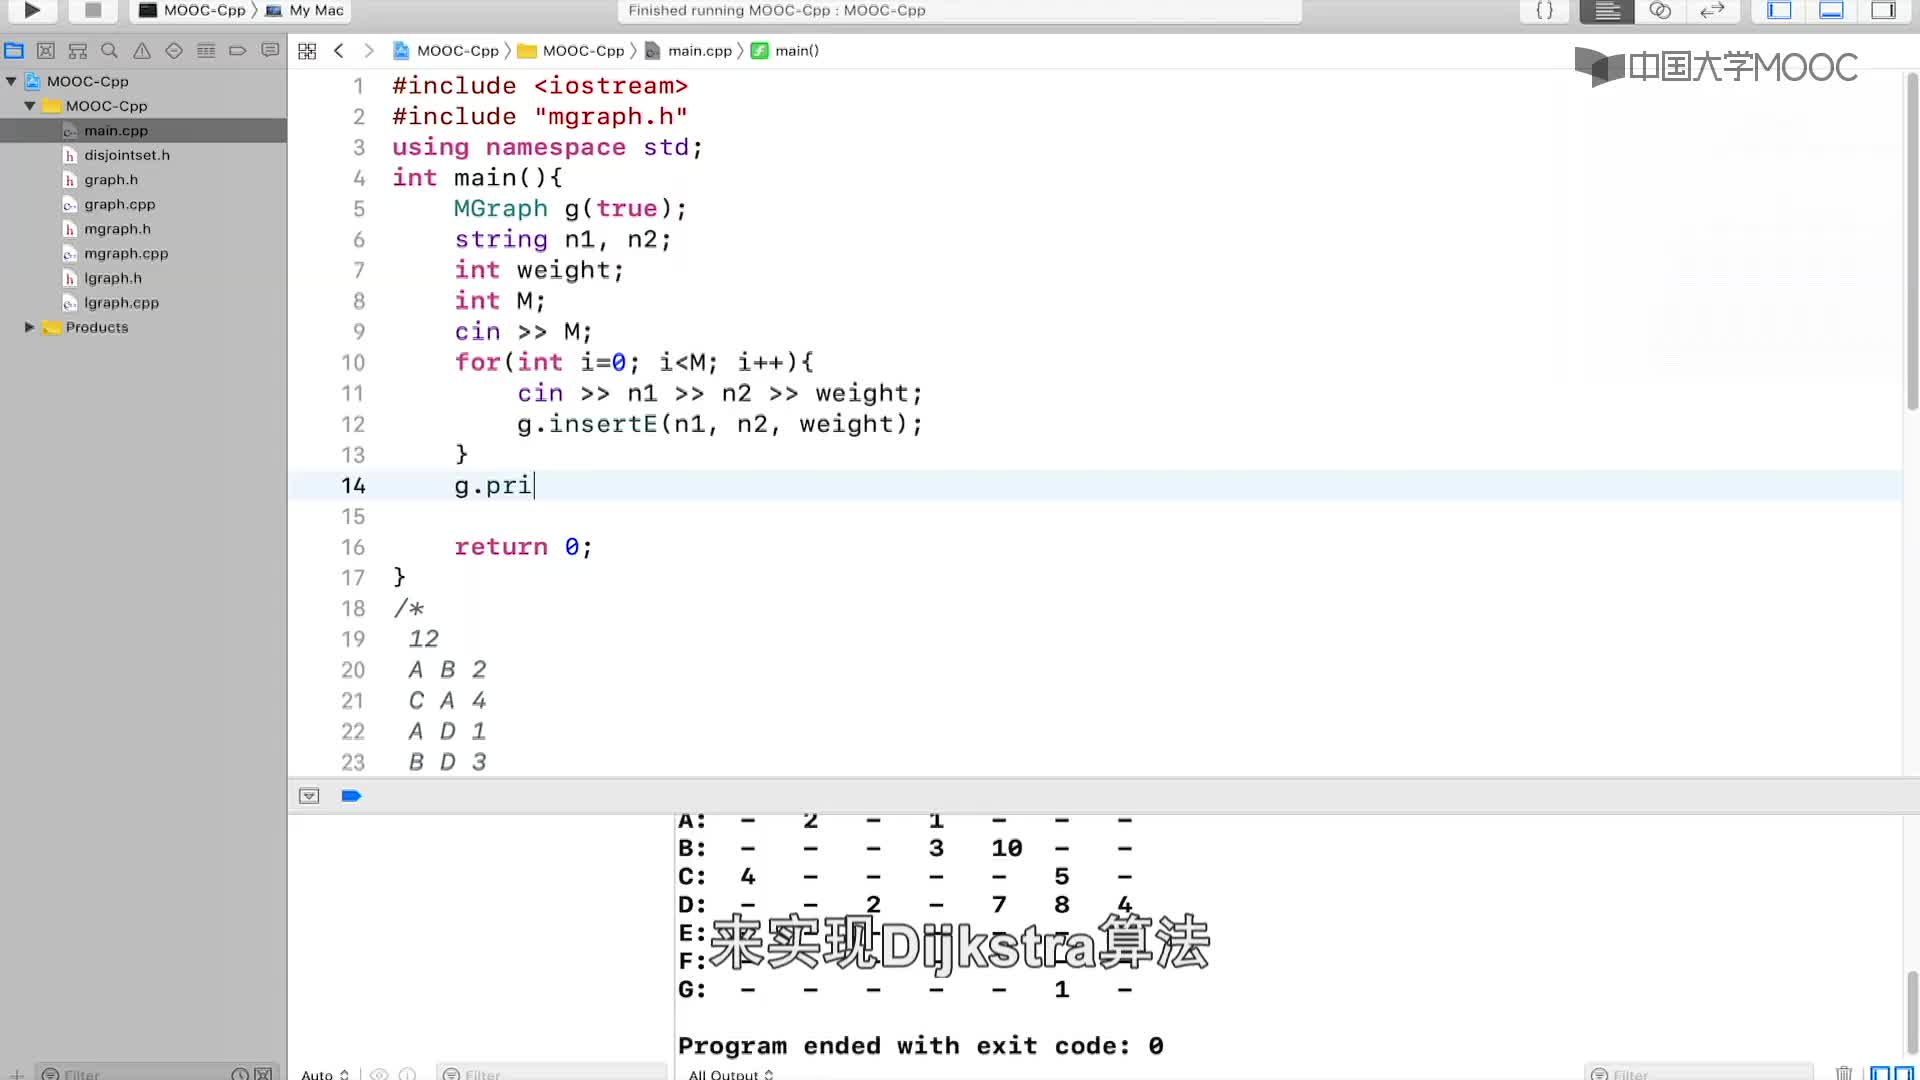Screen dimensions: 1920x1080
Task: Go back in editor history
Action: [x=339, y=51]
